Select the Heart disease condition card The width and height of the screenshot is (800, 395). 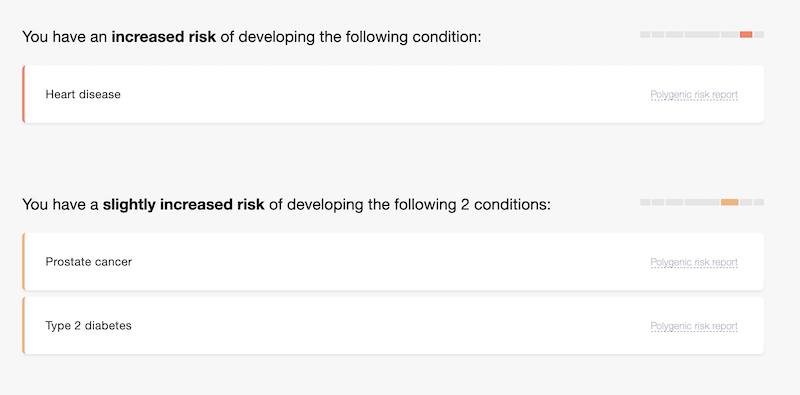pyautogui.click(x=393, y=94)
